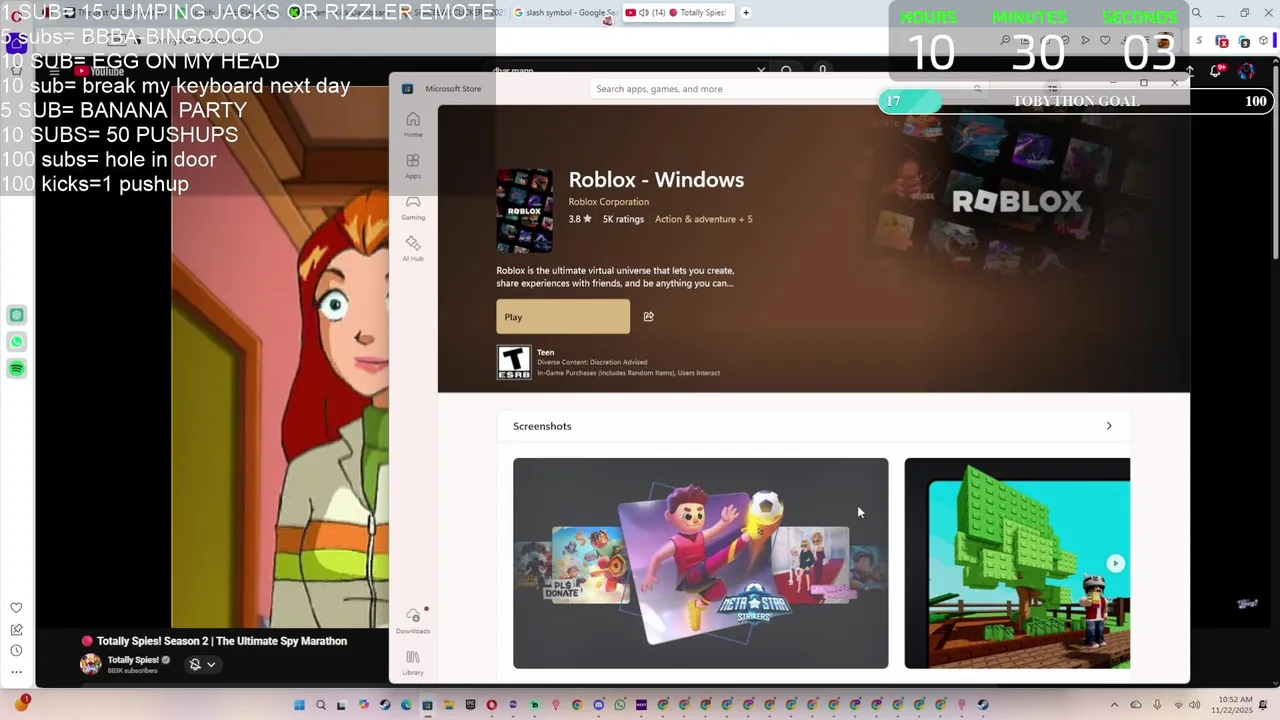Open the 5K ratings link
Screen dimensions: 1280x720
[623, 219]
